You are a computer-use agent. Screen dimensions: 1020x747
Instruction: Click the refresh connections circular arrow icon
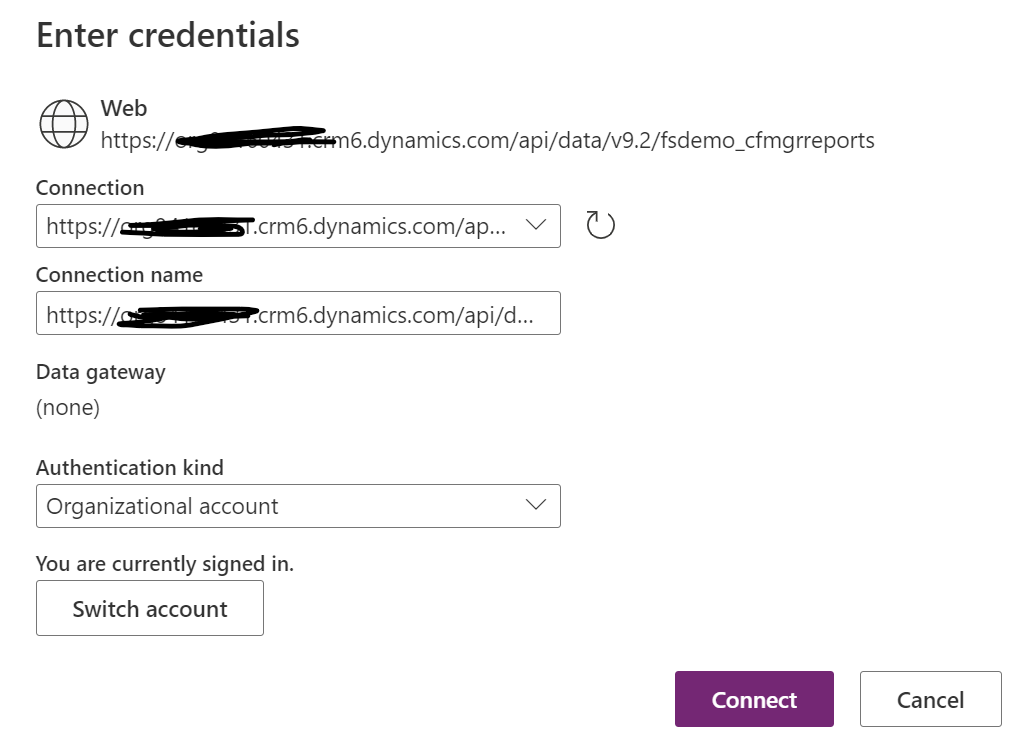point(600,225)
